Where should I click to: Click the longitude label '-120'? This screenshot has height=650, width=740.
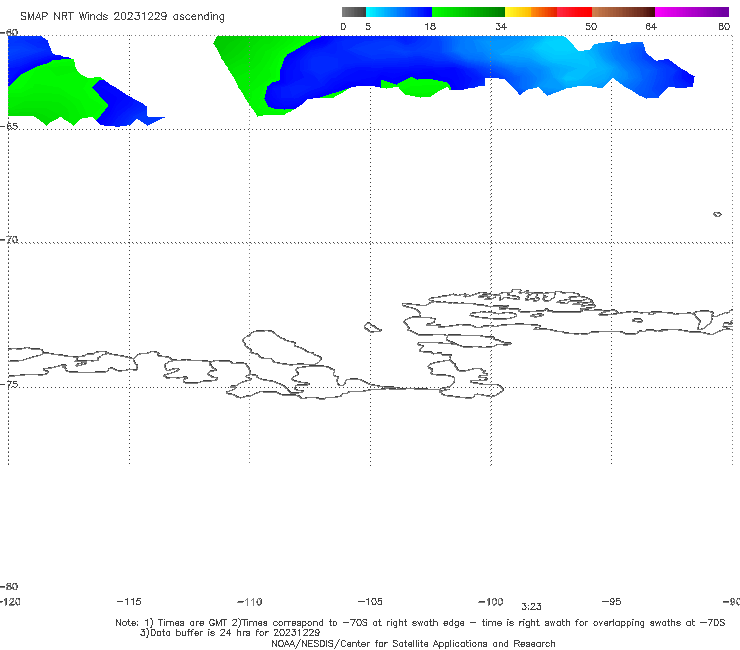(10, 601)
